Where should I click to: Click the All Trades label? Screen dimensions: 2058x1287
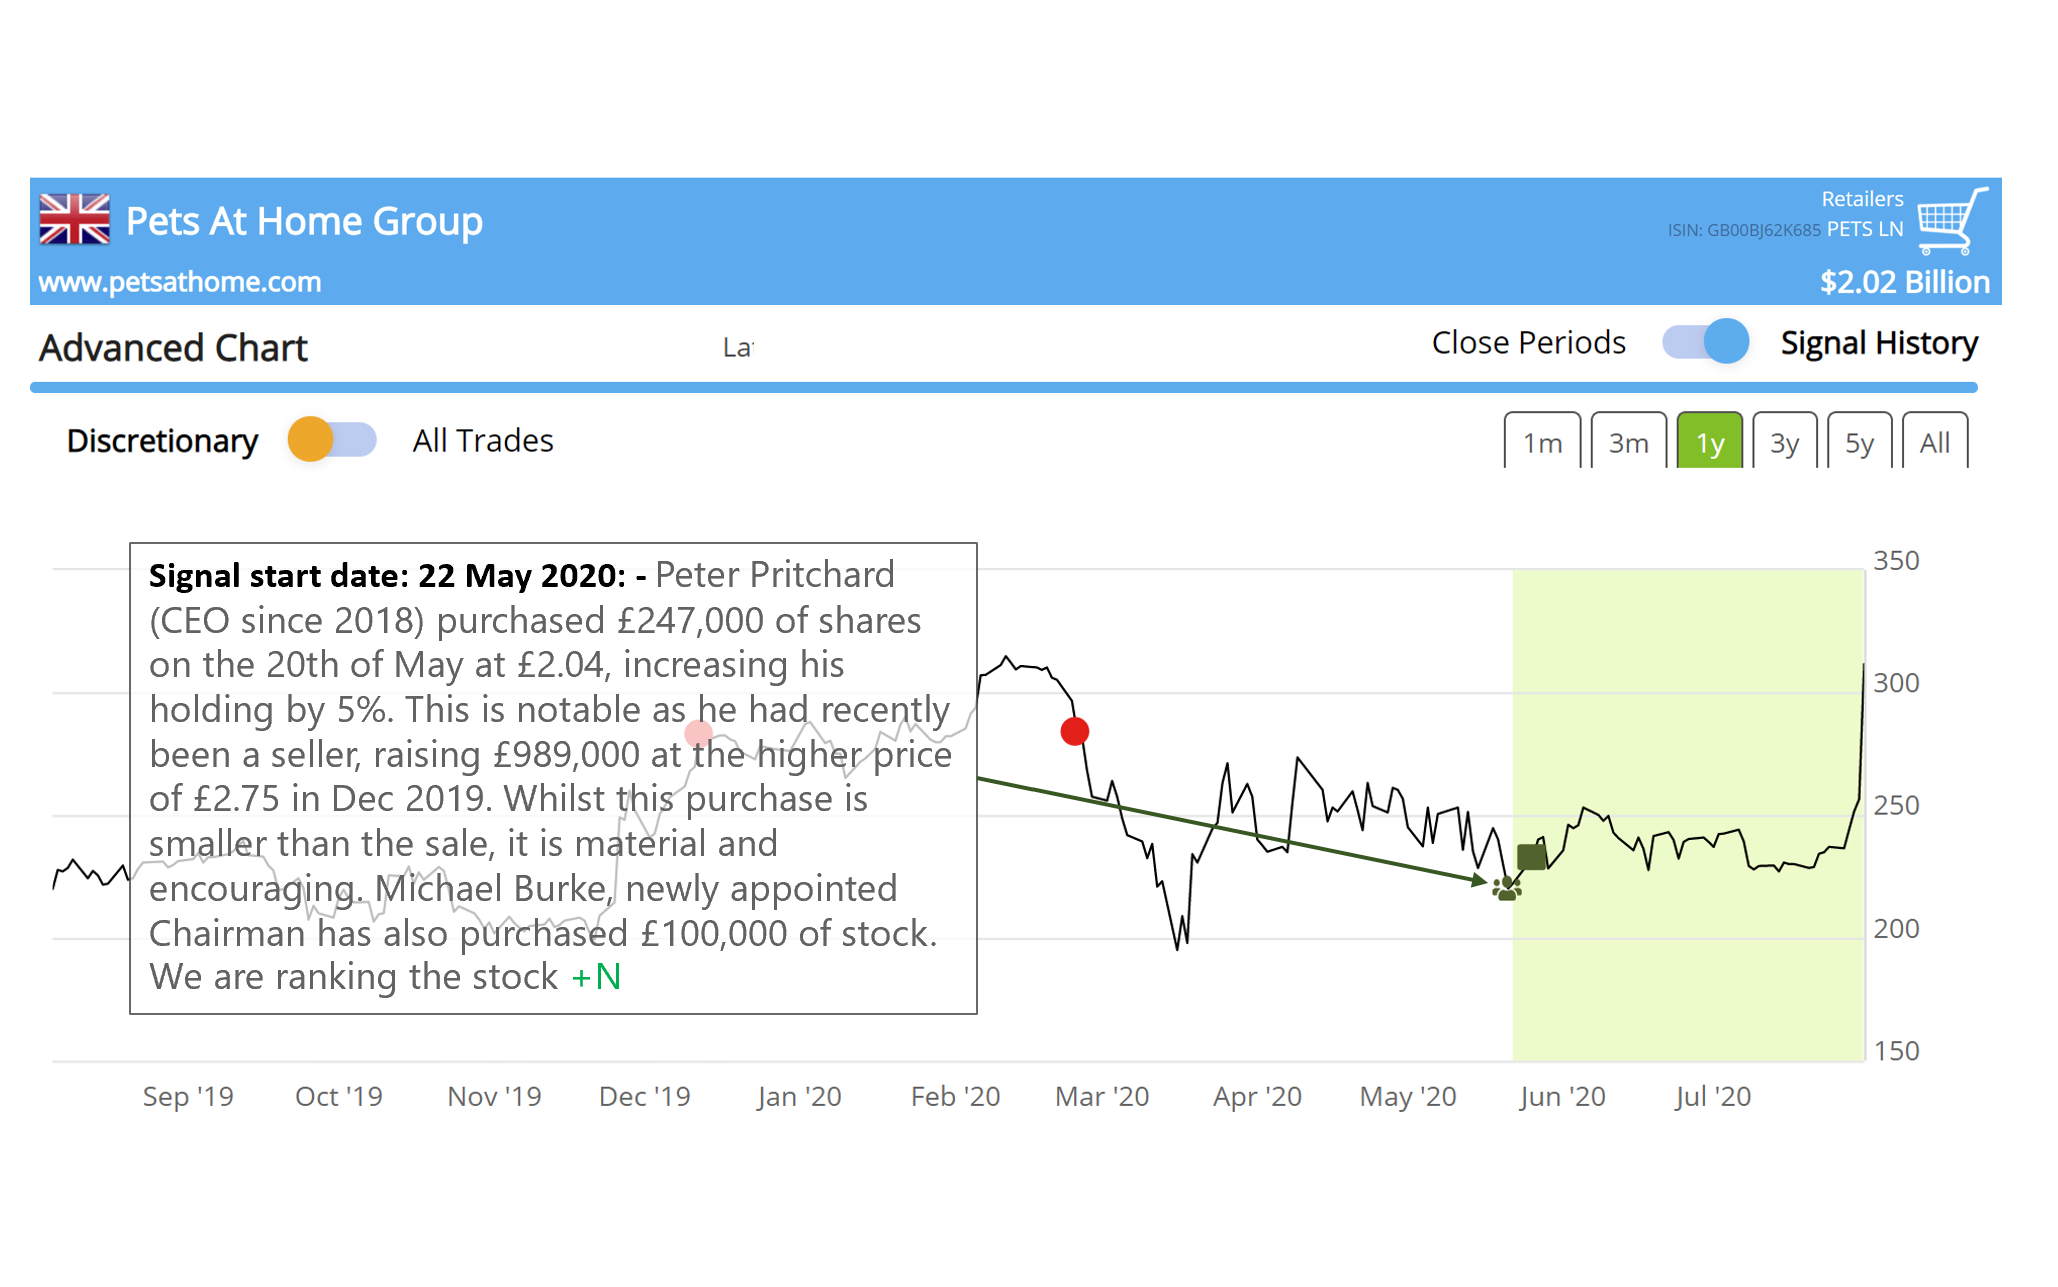[x=483, y=441]
